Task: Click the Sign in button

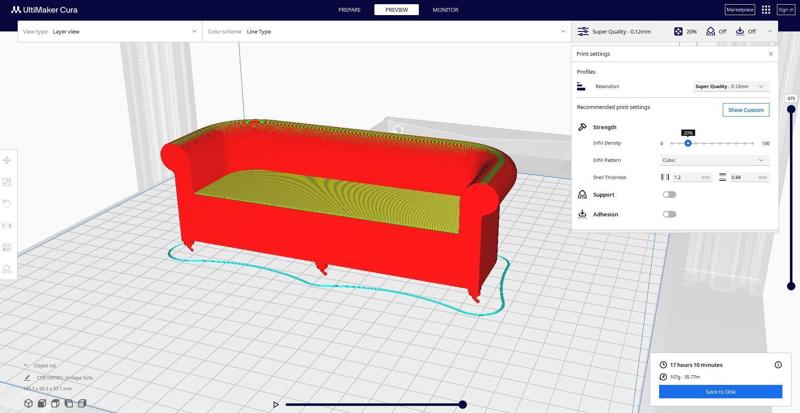Action: [786, 10]
